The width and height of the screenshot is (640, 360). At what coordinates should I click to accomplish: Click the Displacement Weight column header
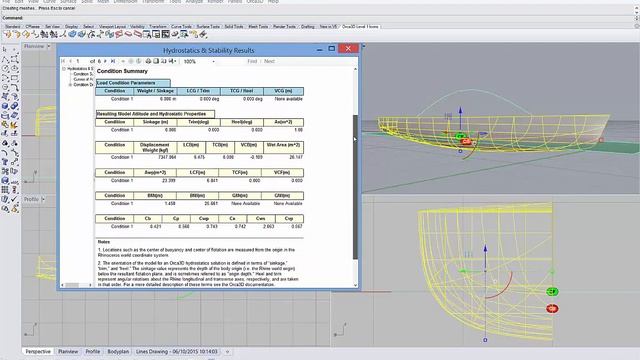(155, 147)
